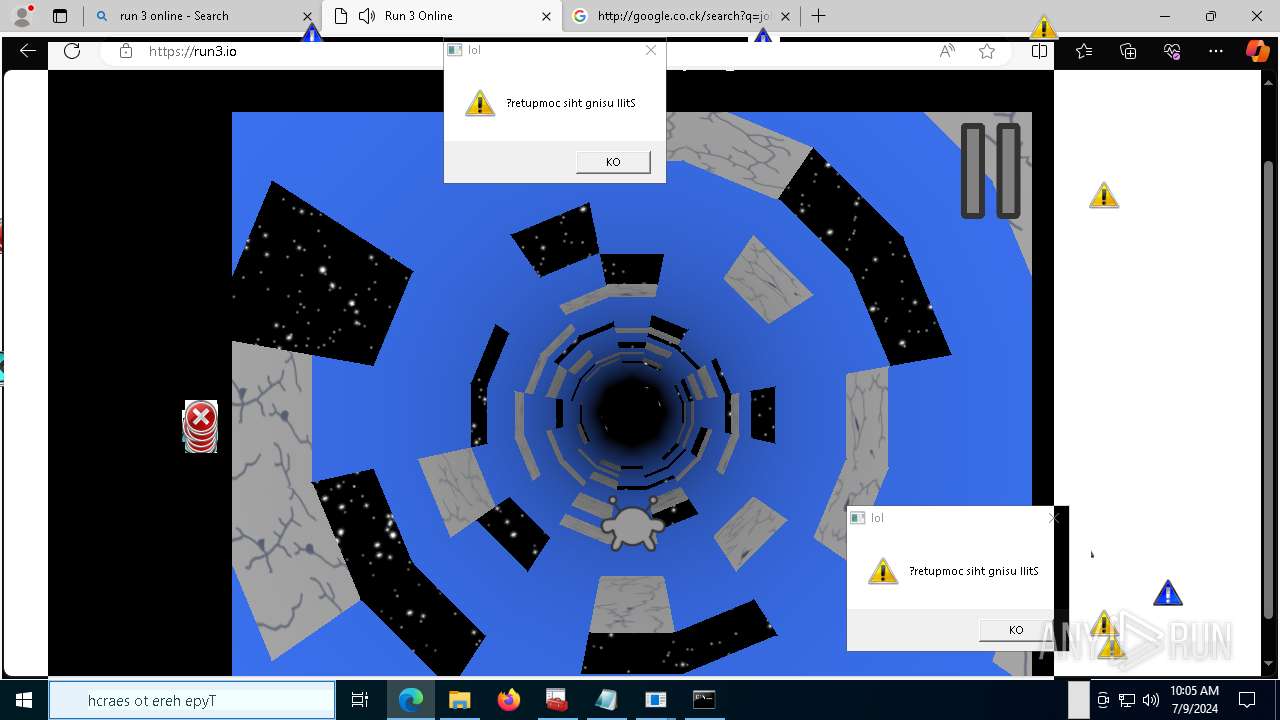Close the run 3 online - Search tab
Image resolution: width=1280 pixels, height=720 pixels.
[307, 16]
